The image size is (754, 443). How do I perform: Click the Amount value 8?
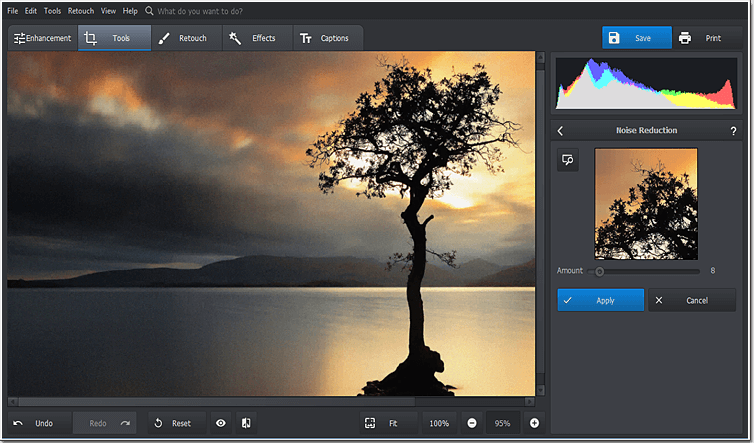point(713,271)
